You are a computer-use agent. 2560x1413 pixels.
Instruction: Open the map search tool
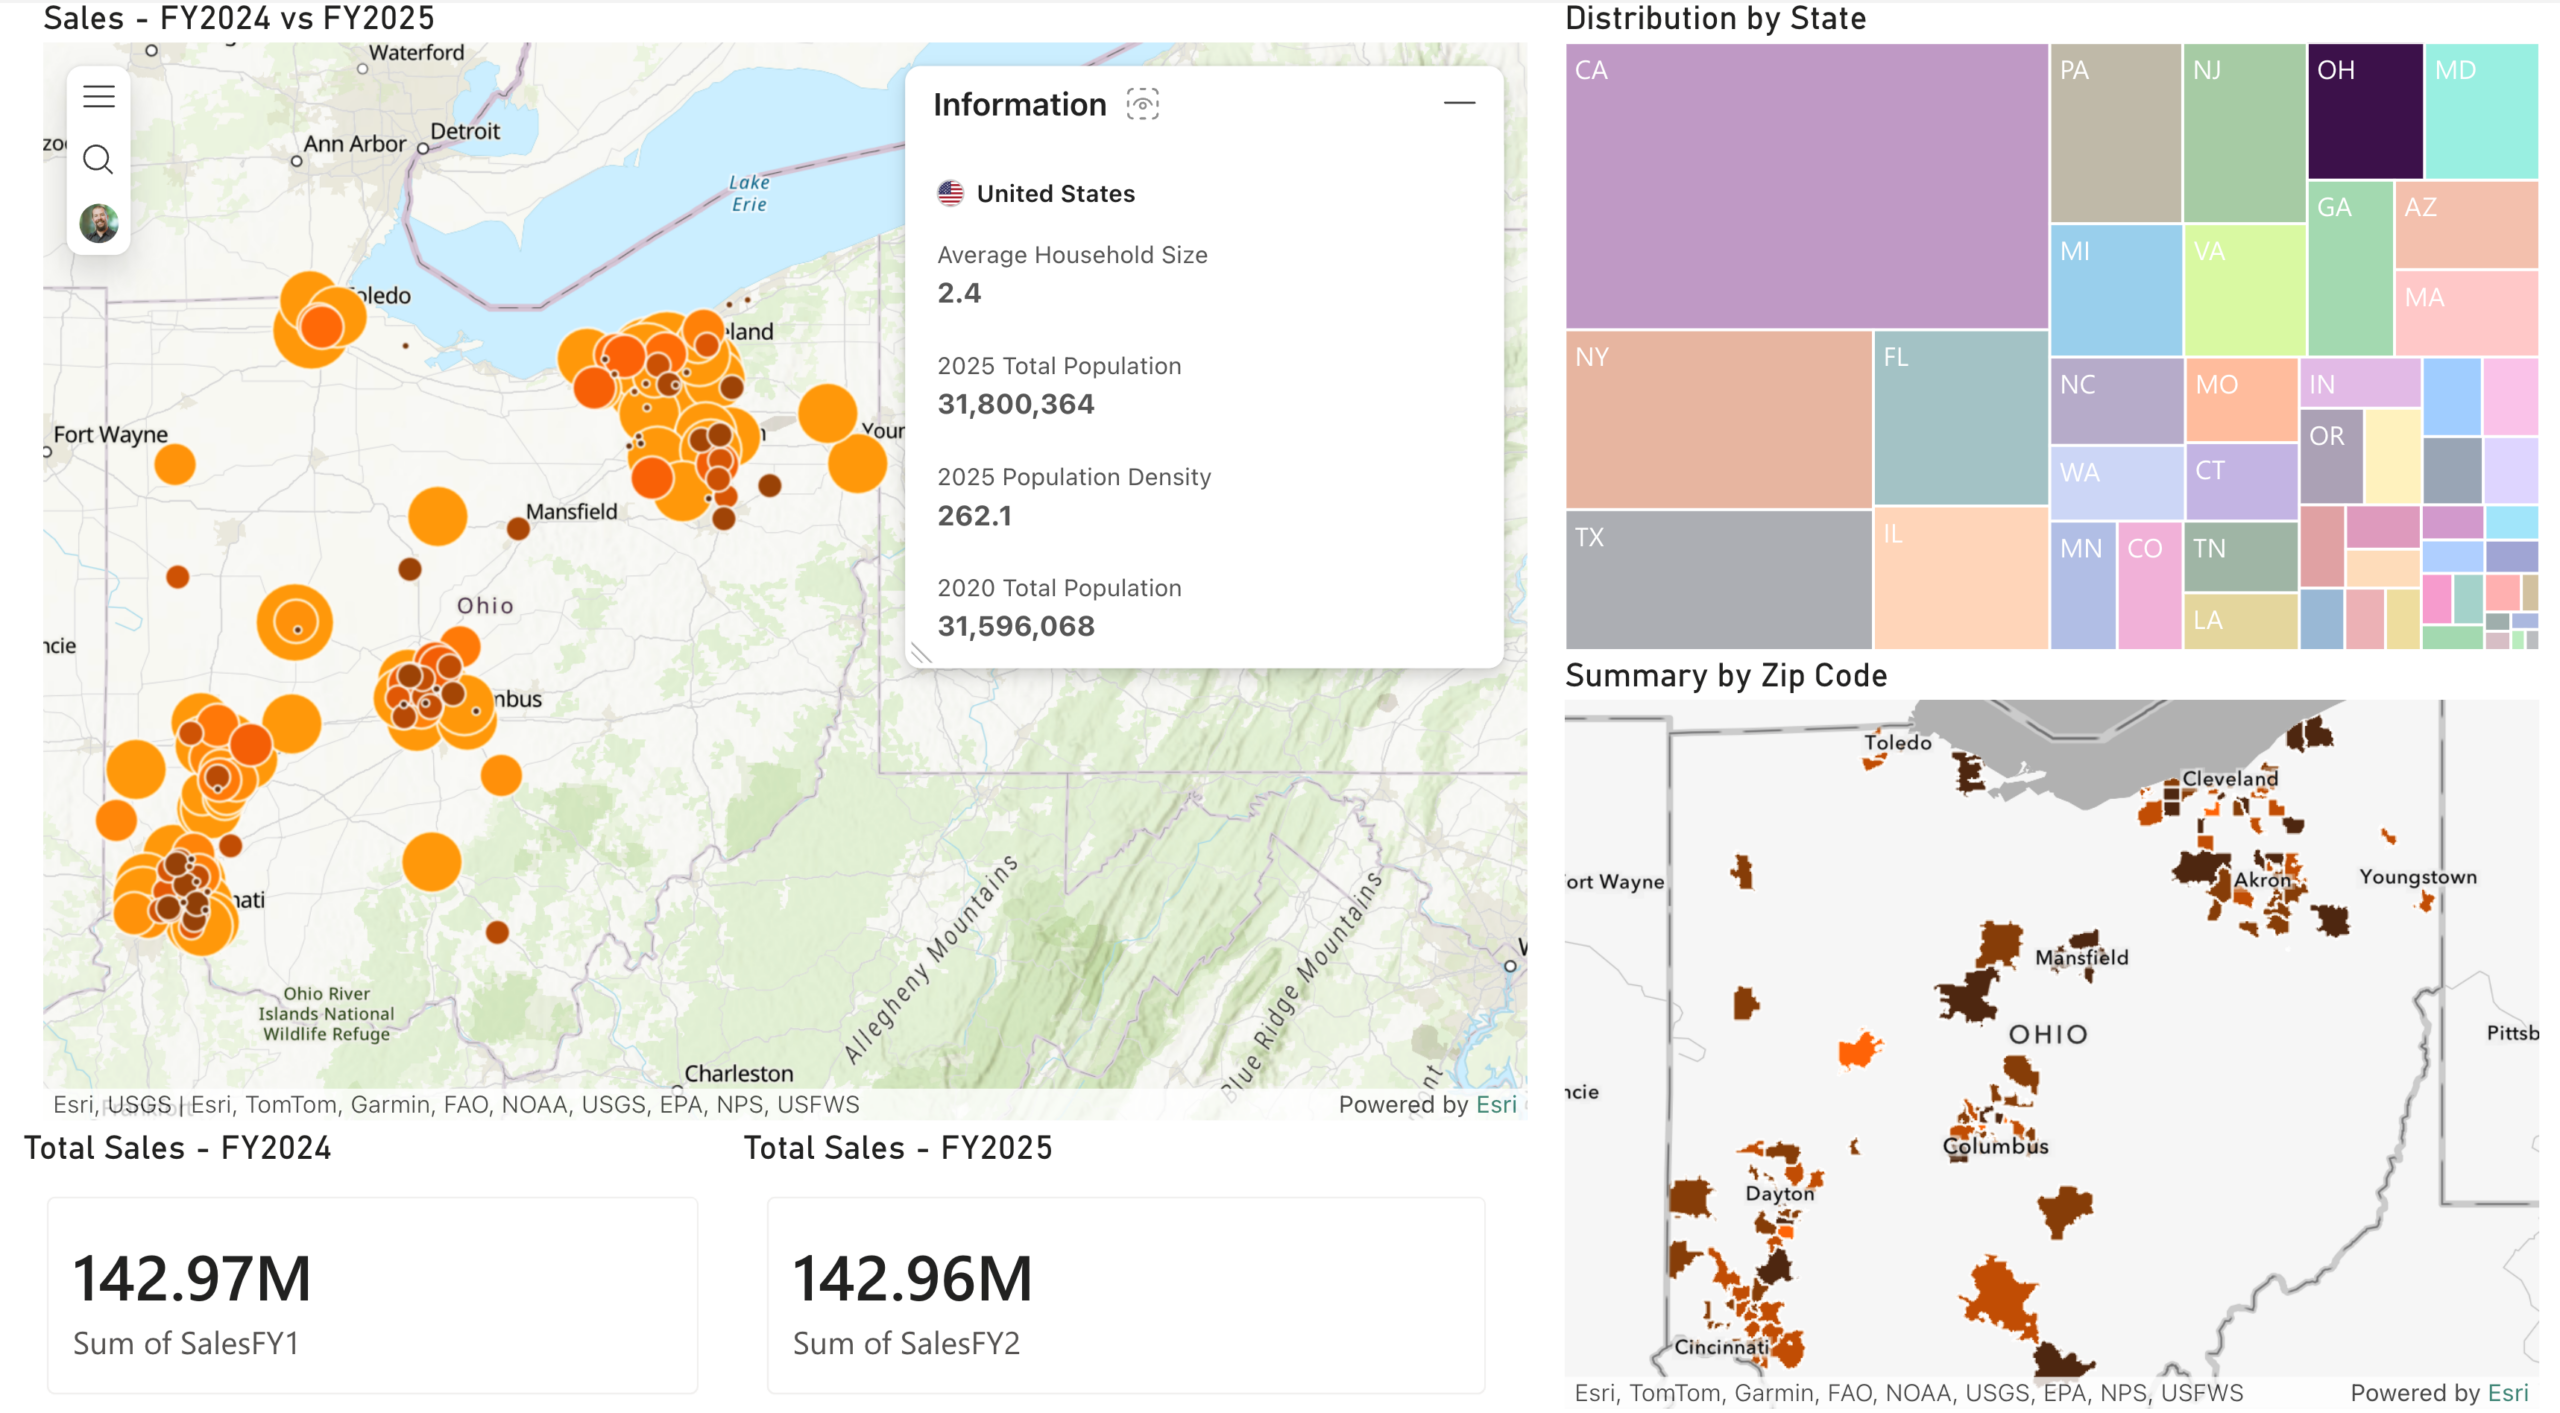pyautogui.click(x=98, y=158)
